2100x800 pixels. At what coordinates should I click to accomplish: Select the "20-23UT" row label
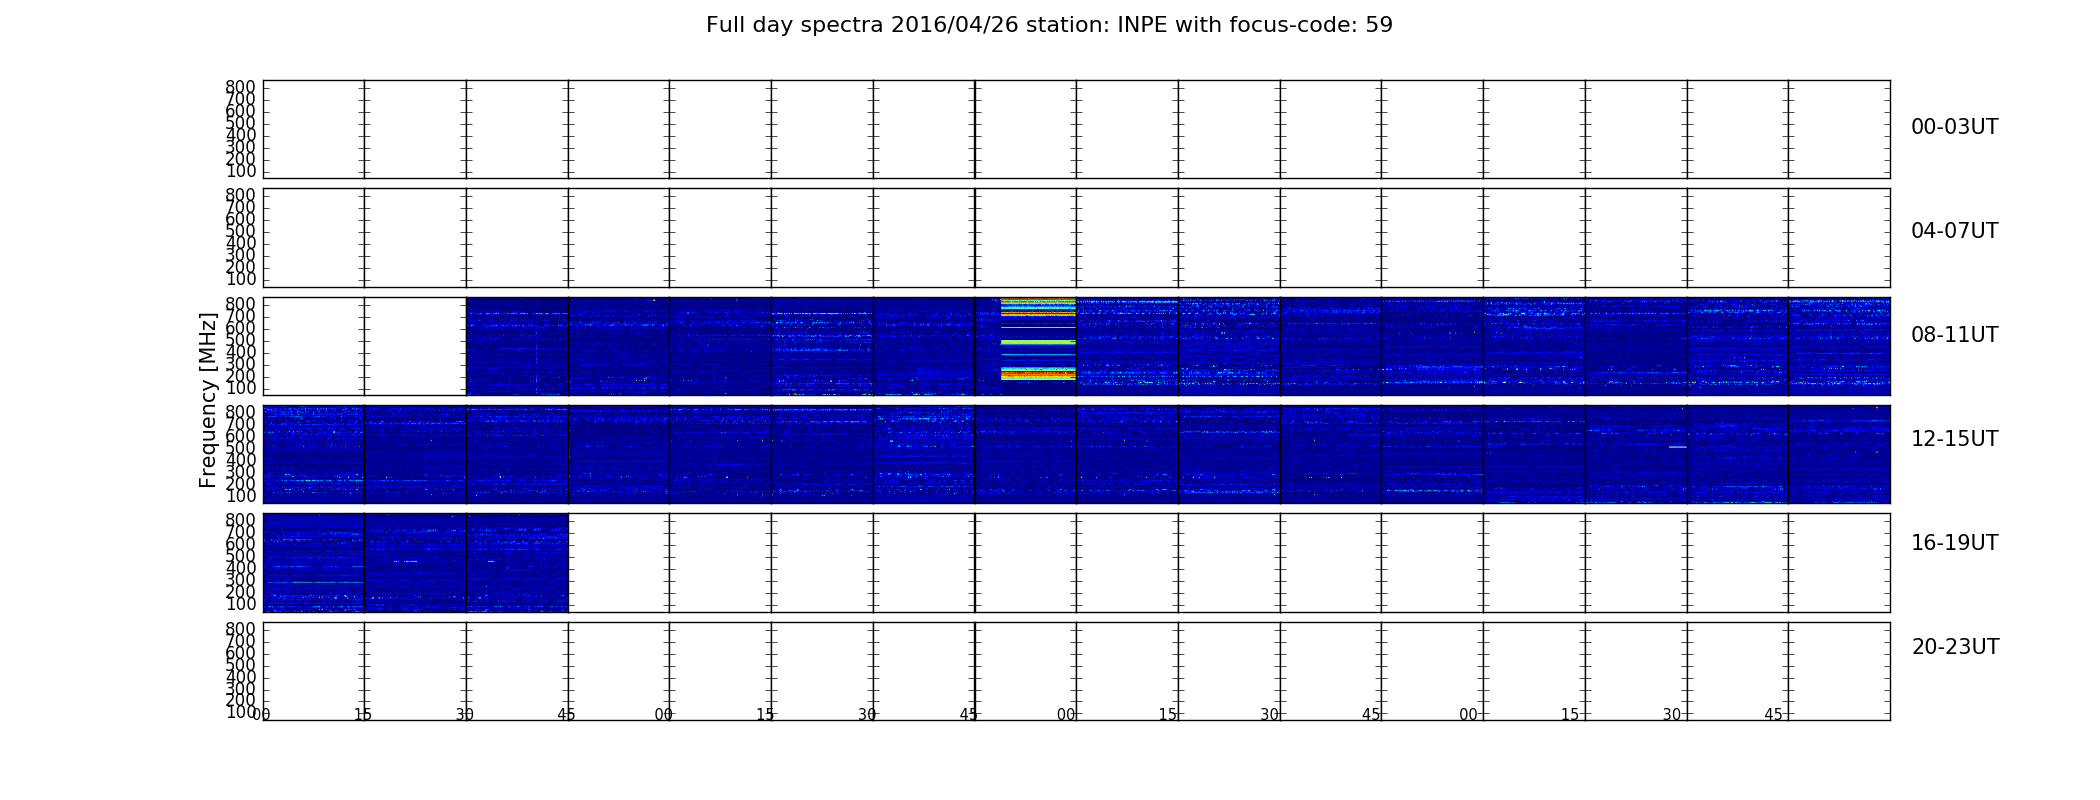pyautogui.click(x=1955, y=647)
